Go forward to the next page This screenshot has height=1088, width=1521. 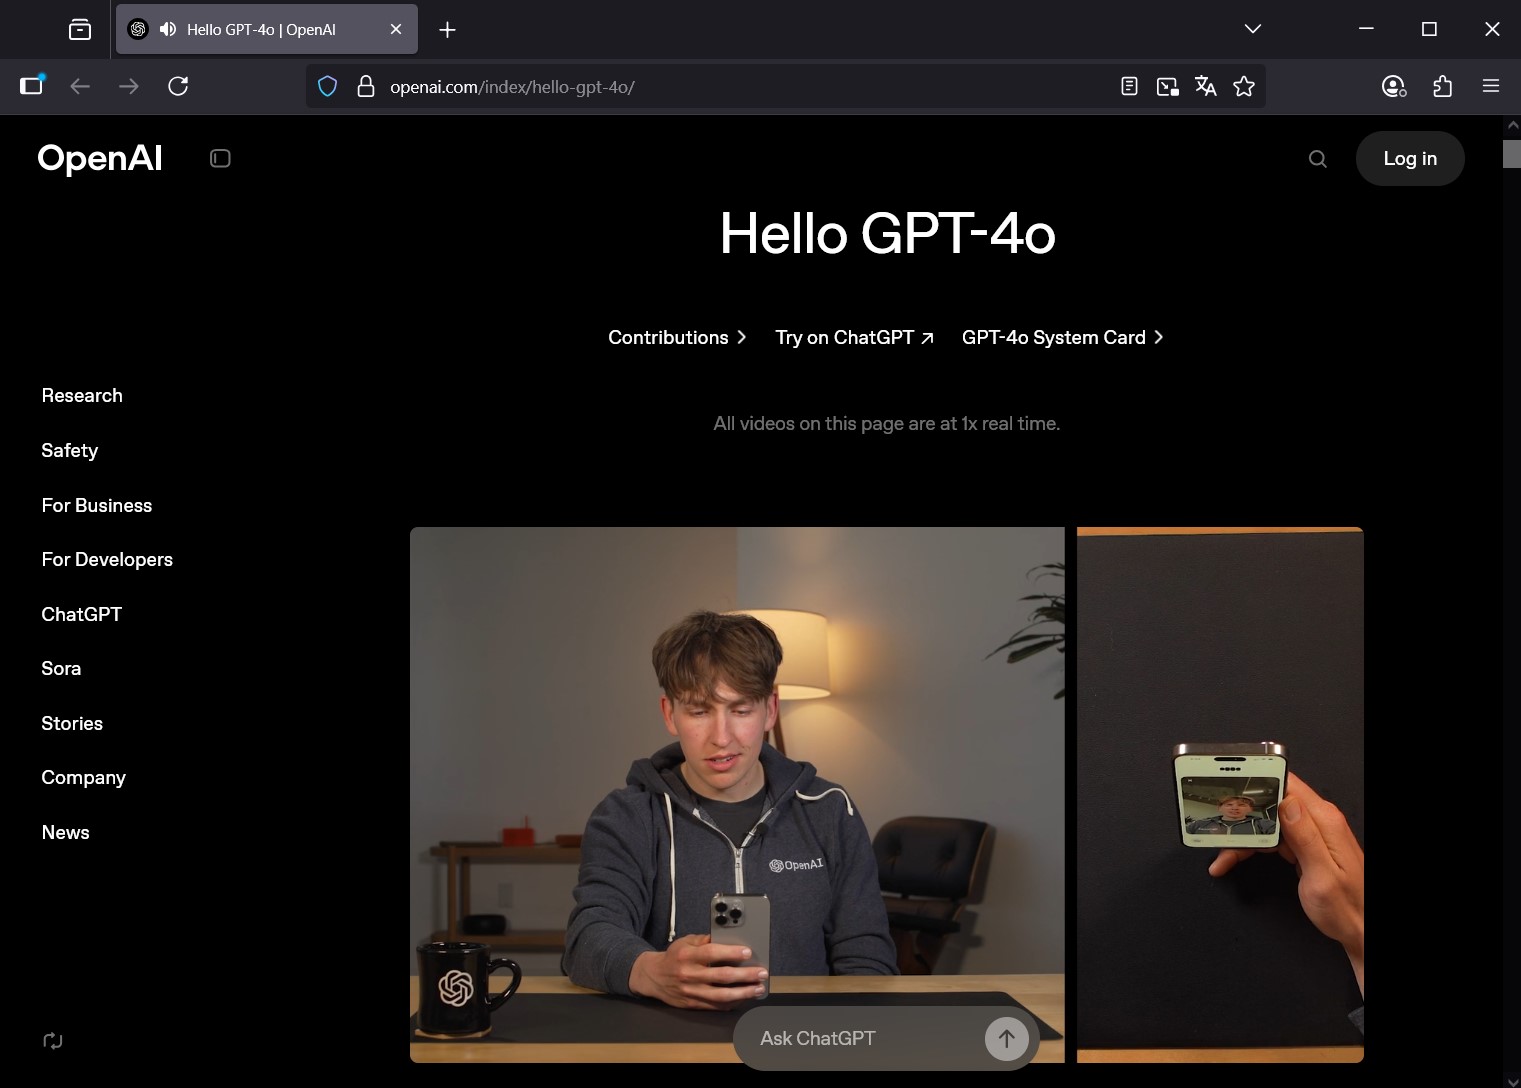coord(129,86)
